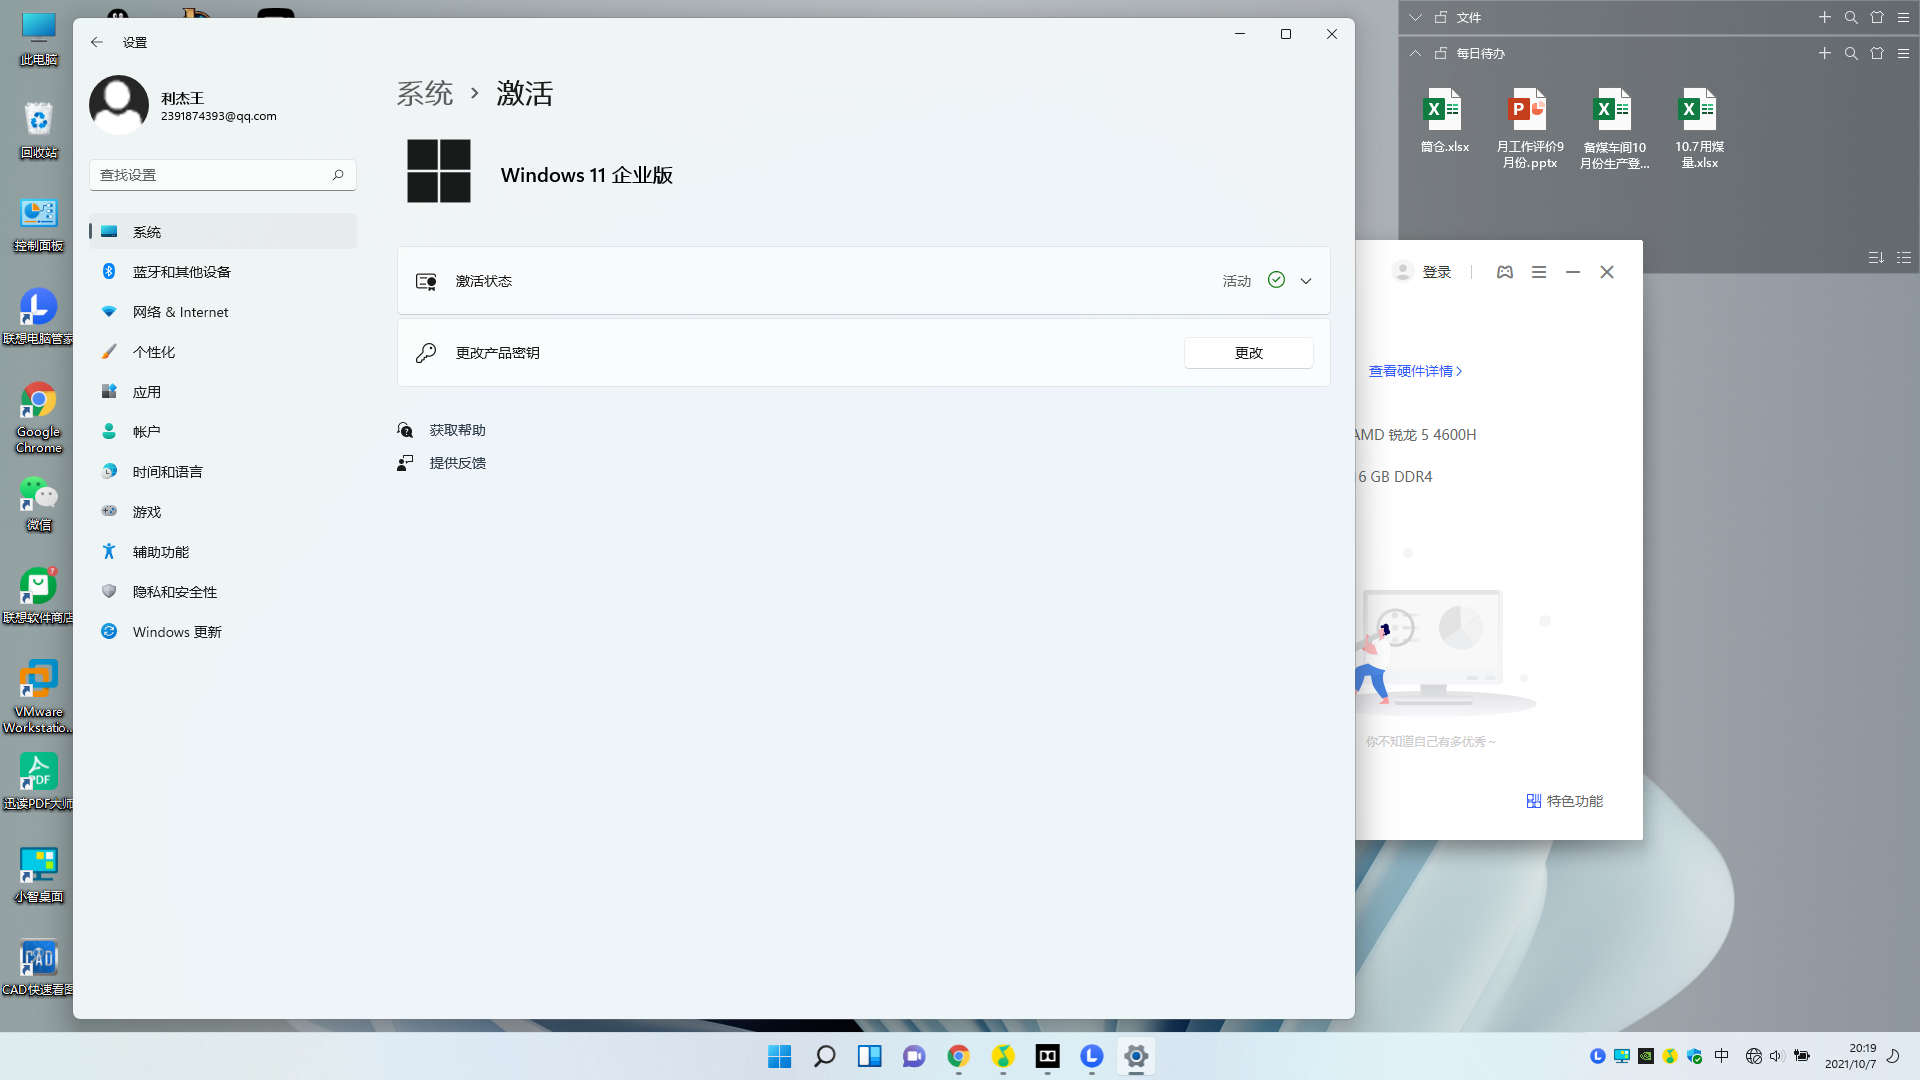Open 帐户 settings page
Image resolution: width=1920 pixels, height=1080 pixels.
(x=223, y=432)
